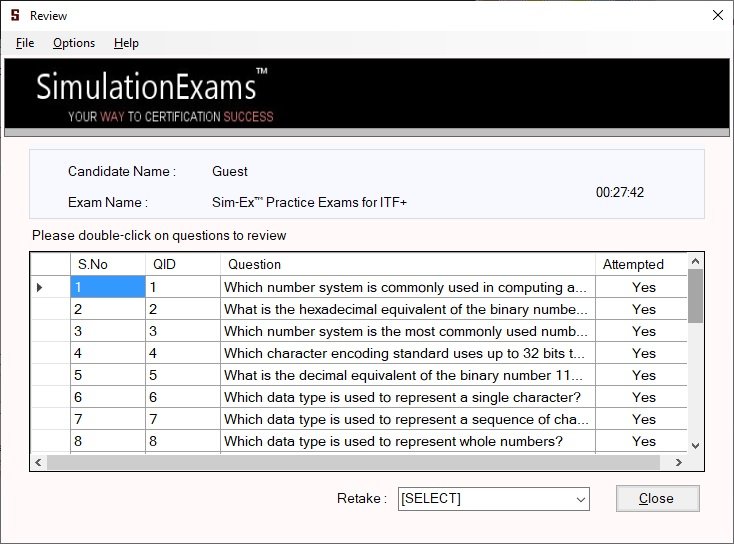Image resolution: width=734 pixels, height=544 pixels.
Task: Click the 00:27:42 timer display
Action: [x=620, y=192]
